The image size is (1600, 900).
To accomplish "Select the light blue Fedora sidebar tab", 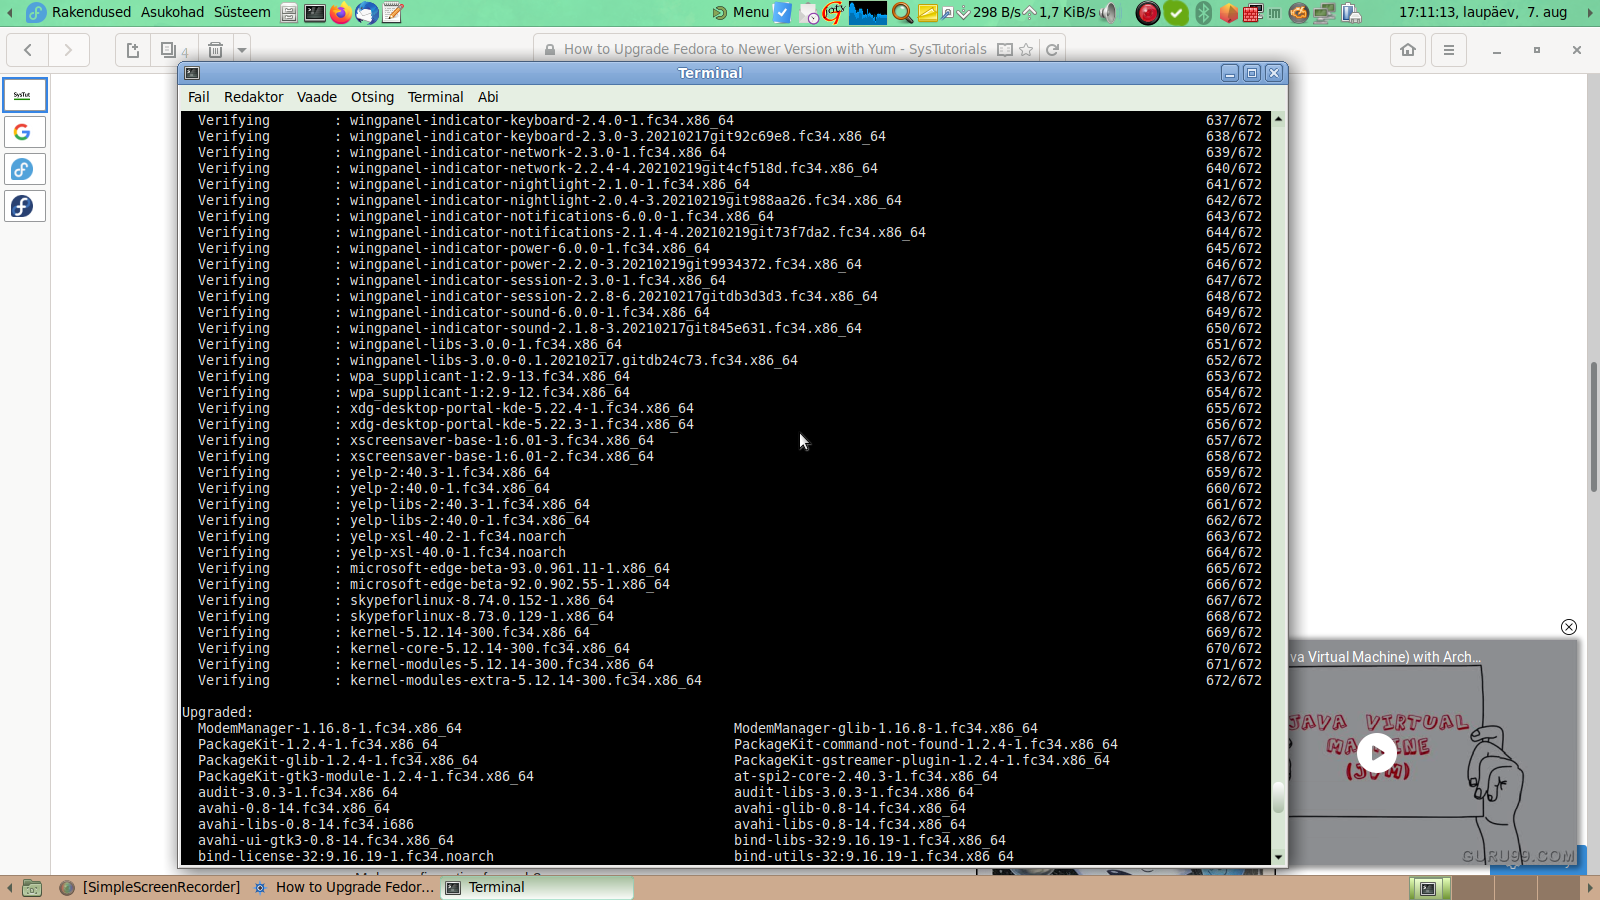I will click(x=23, y=169).
